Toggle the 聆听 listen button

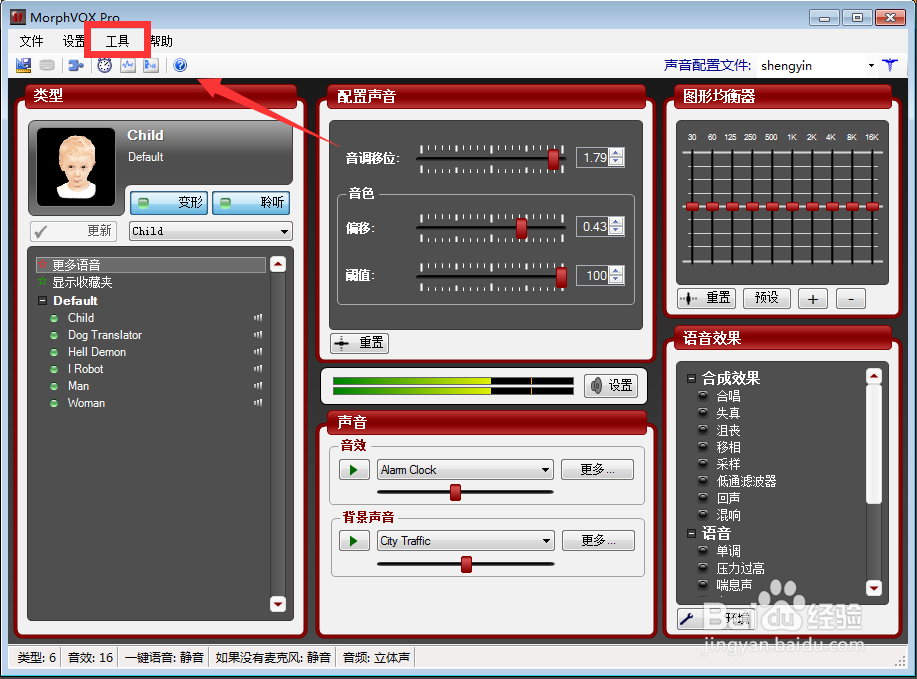point(250,203)
